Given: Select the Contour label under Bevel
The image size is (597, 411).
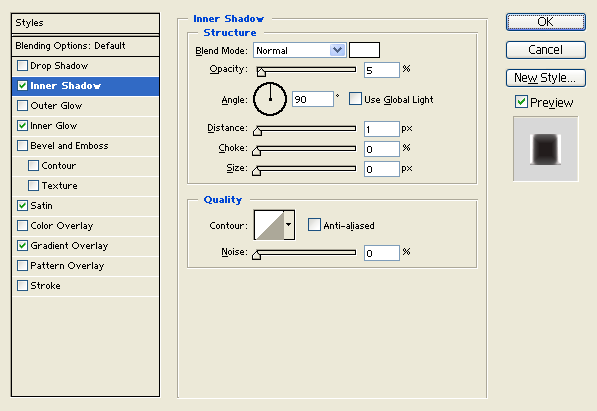Looking at the screenshot, I should click(x=59, y=166).
